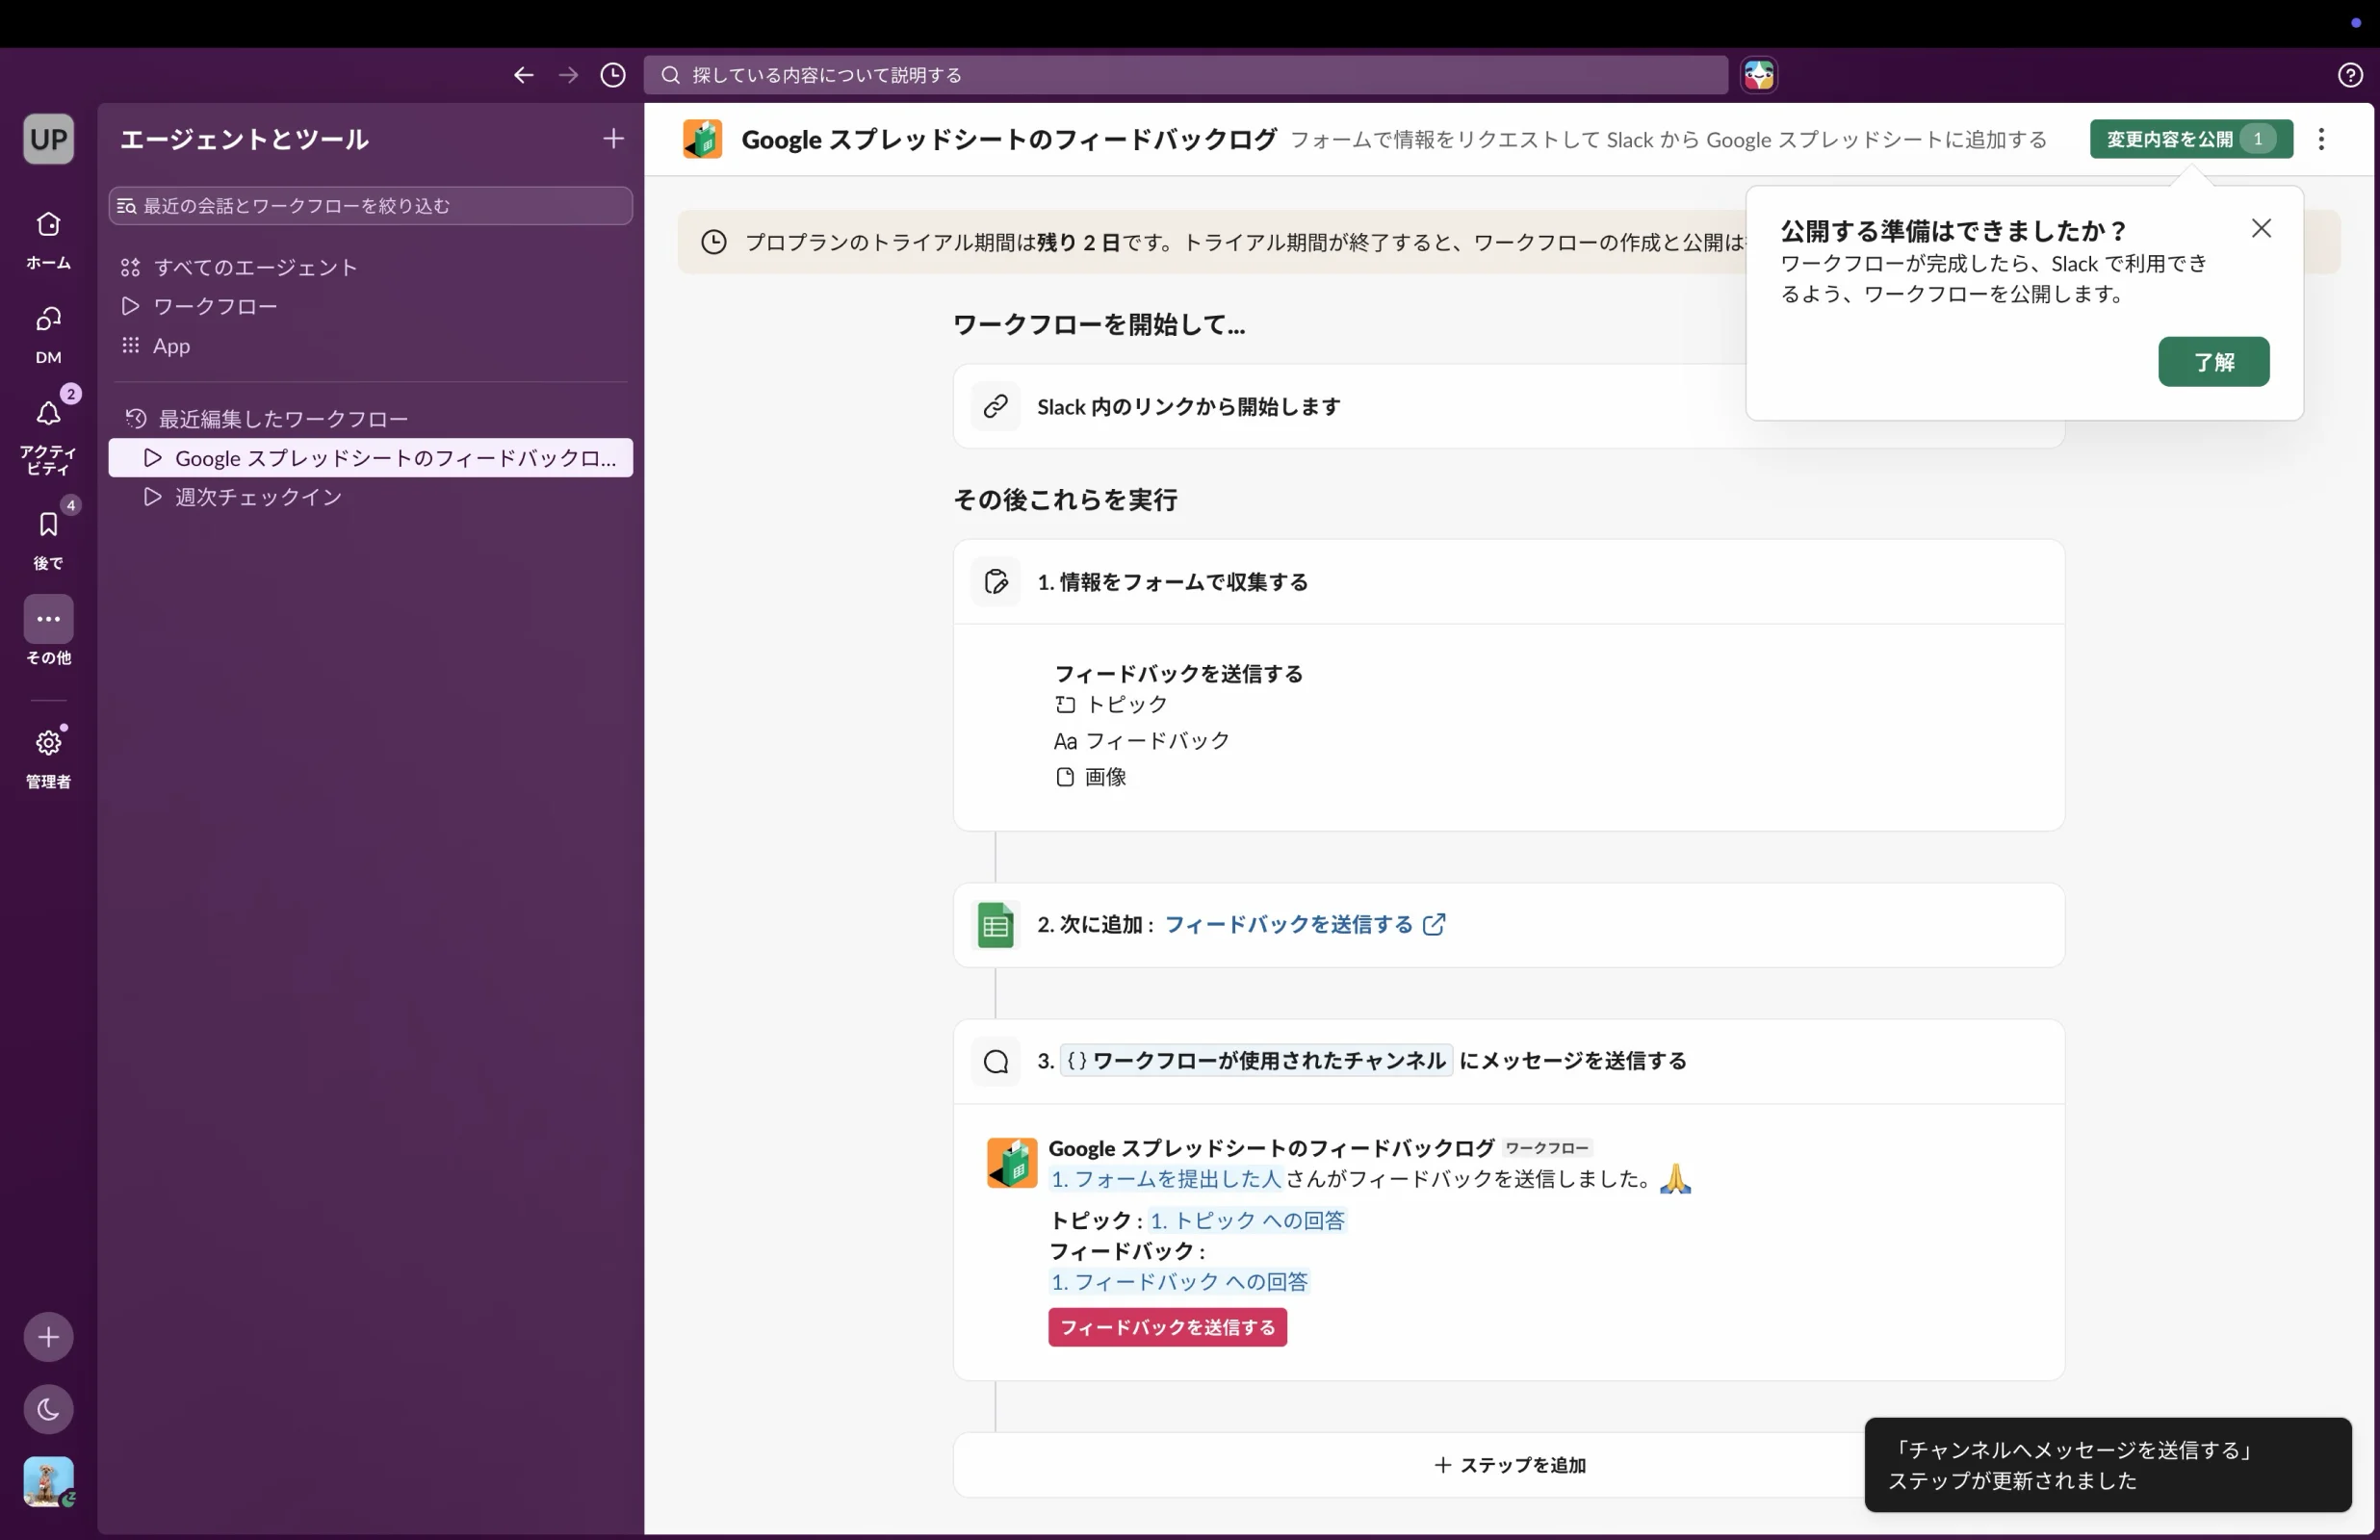This screenshot has height=1540, width=2380.
Task: Go forward with the right arrow
Action: click(568, 75)
